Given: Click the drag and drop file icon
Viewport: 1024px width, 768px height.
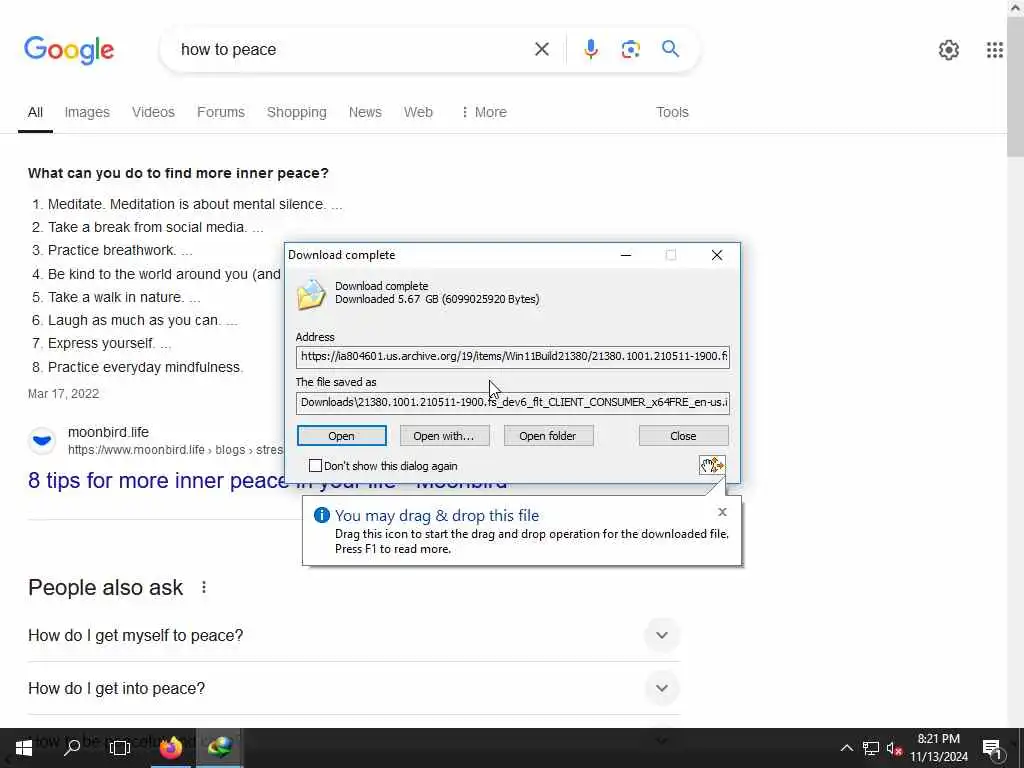Looking at the screenshot, I should 712,465.
